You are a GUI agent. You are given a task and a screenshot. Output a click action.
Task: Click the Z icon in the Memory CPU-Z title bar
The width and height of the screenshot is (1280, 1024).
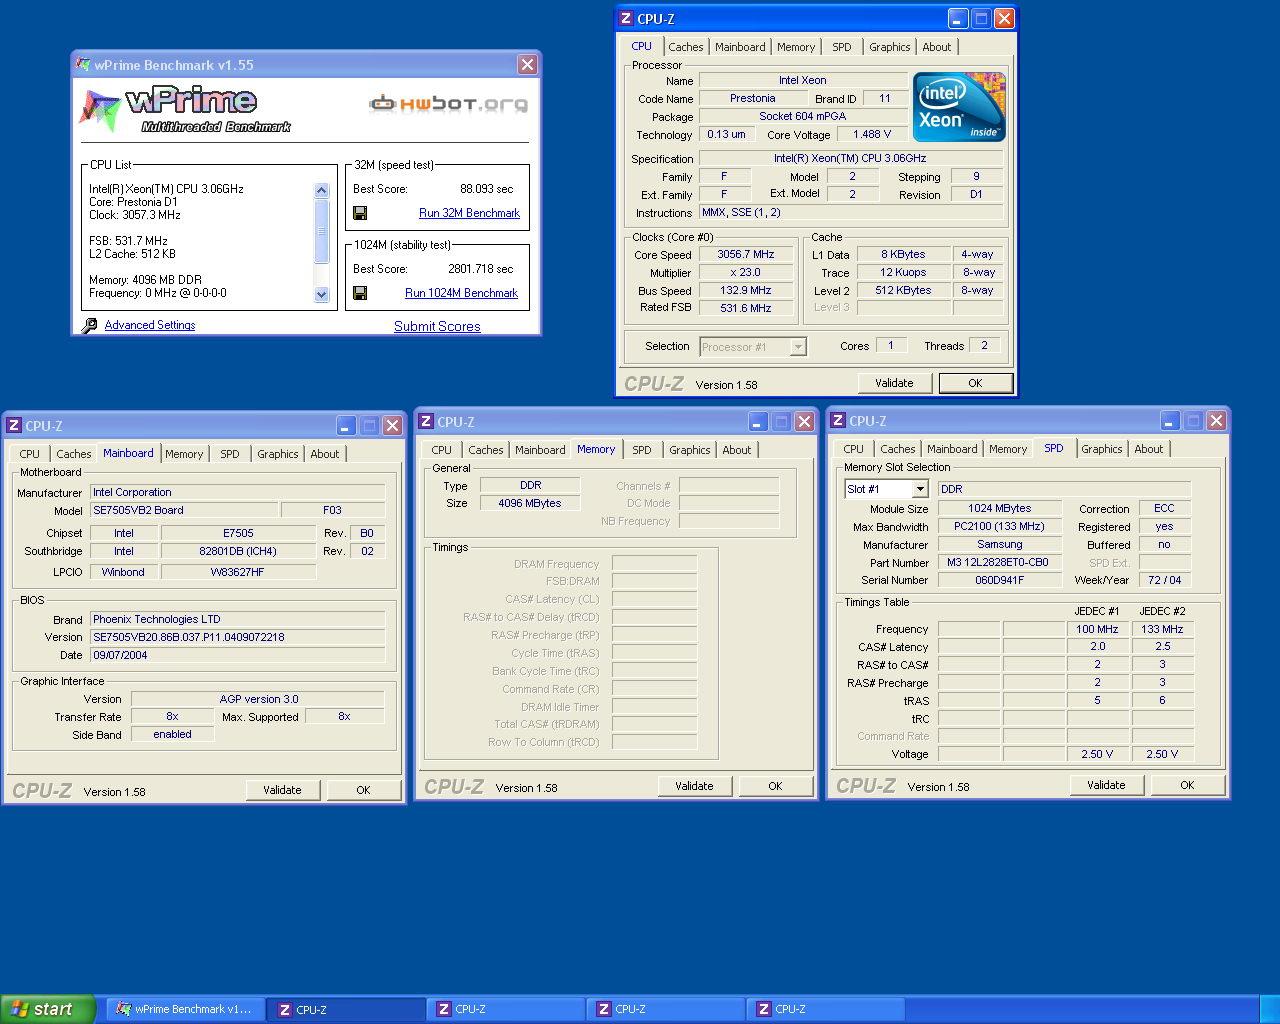pyautogui.click(x=426, y=422)
